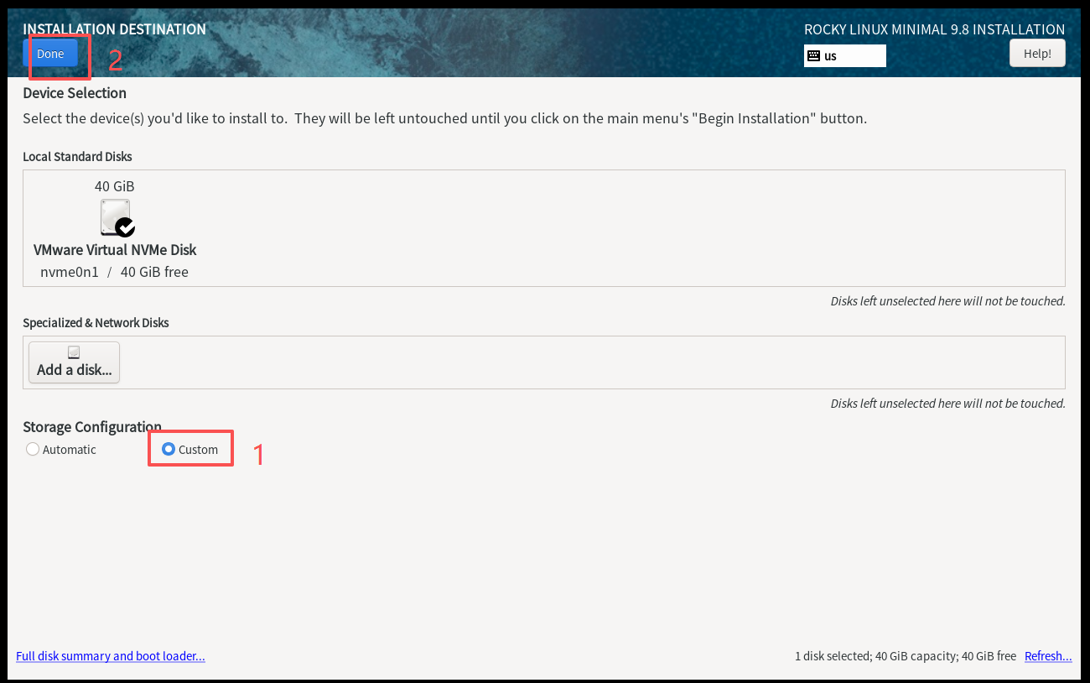The width and height of the screenshot is (1090, 683).
Task: Click the 1 disk selected status text
Action: 905,656
